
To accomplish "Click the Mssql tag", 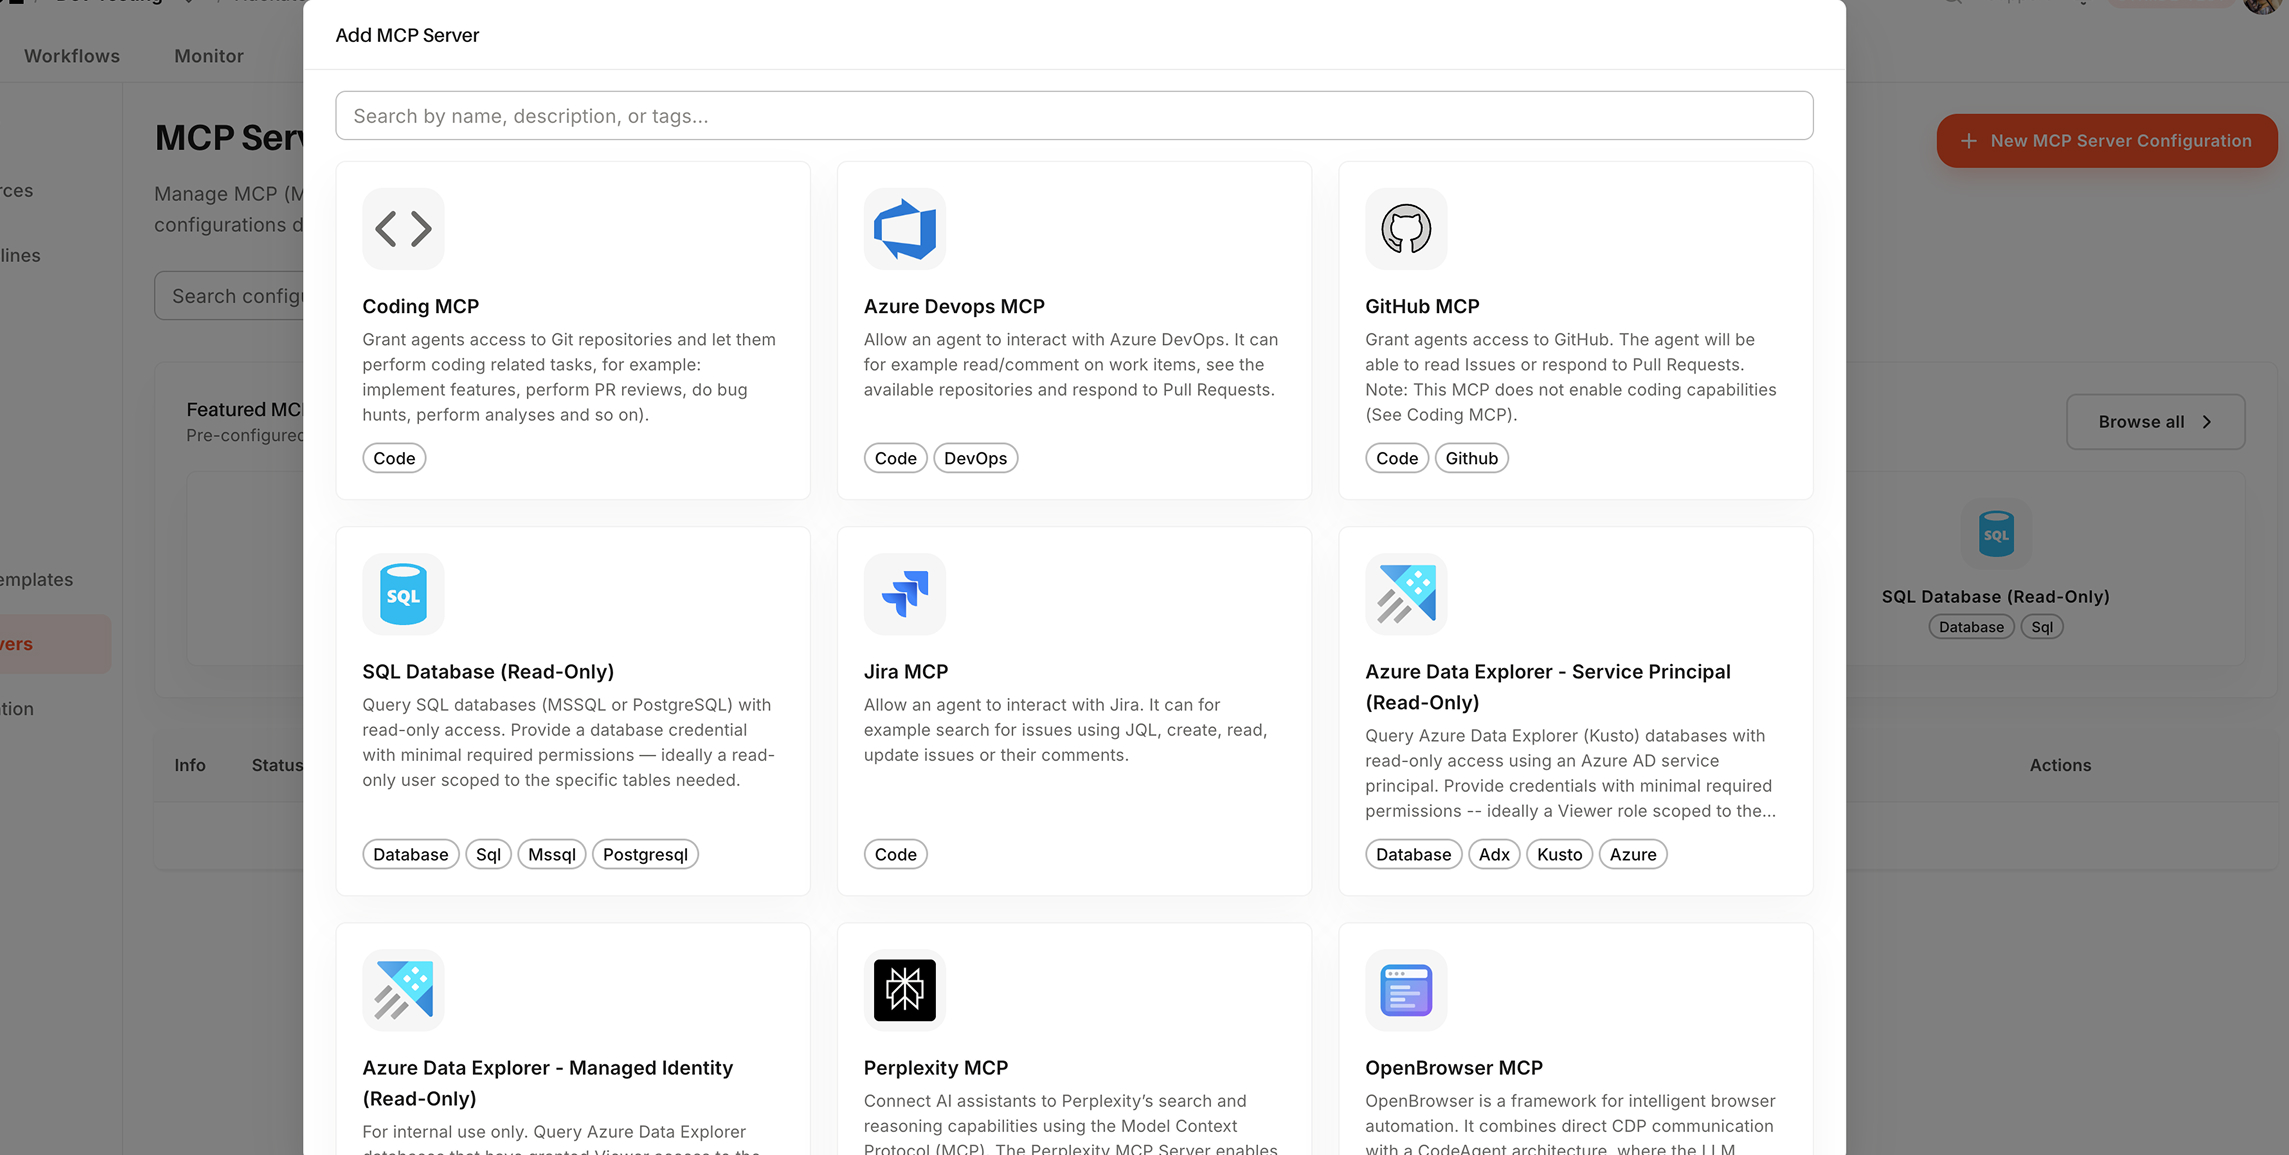I will tap(552, 854).
